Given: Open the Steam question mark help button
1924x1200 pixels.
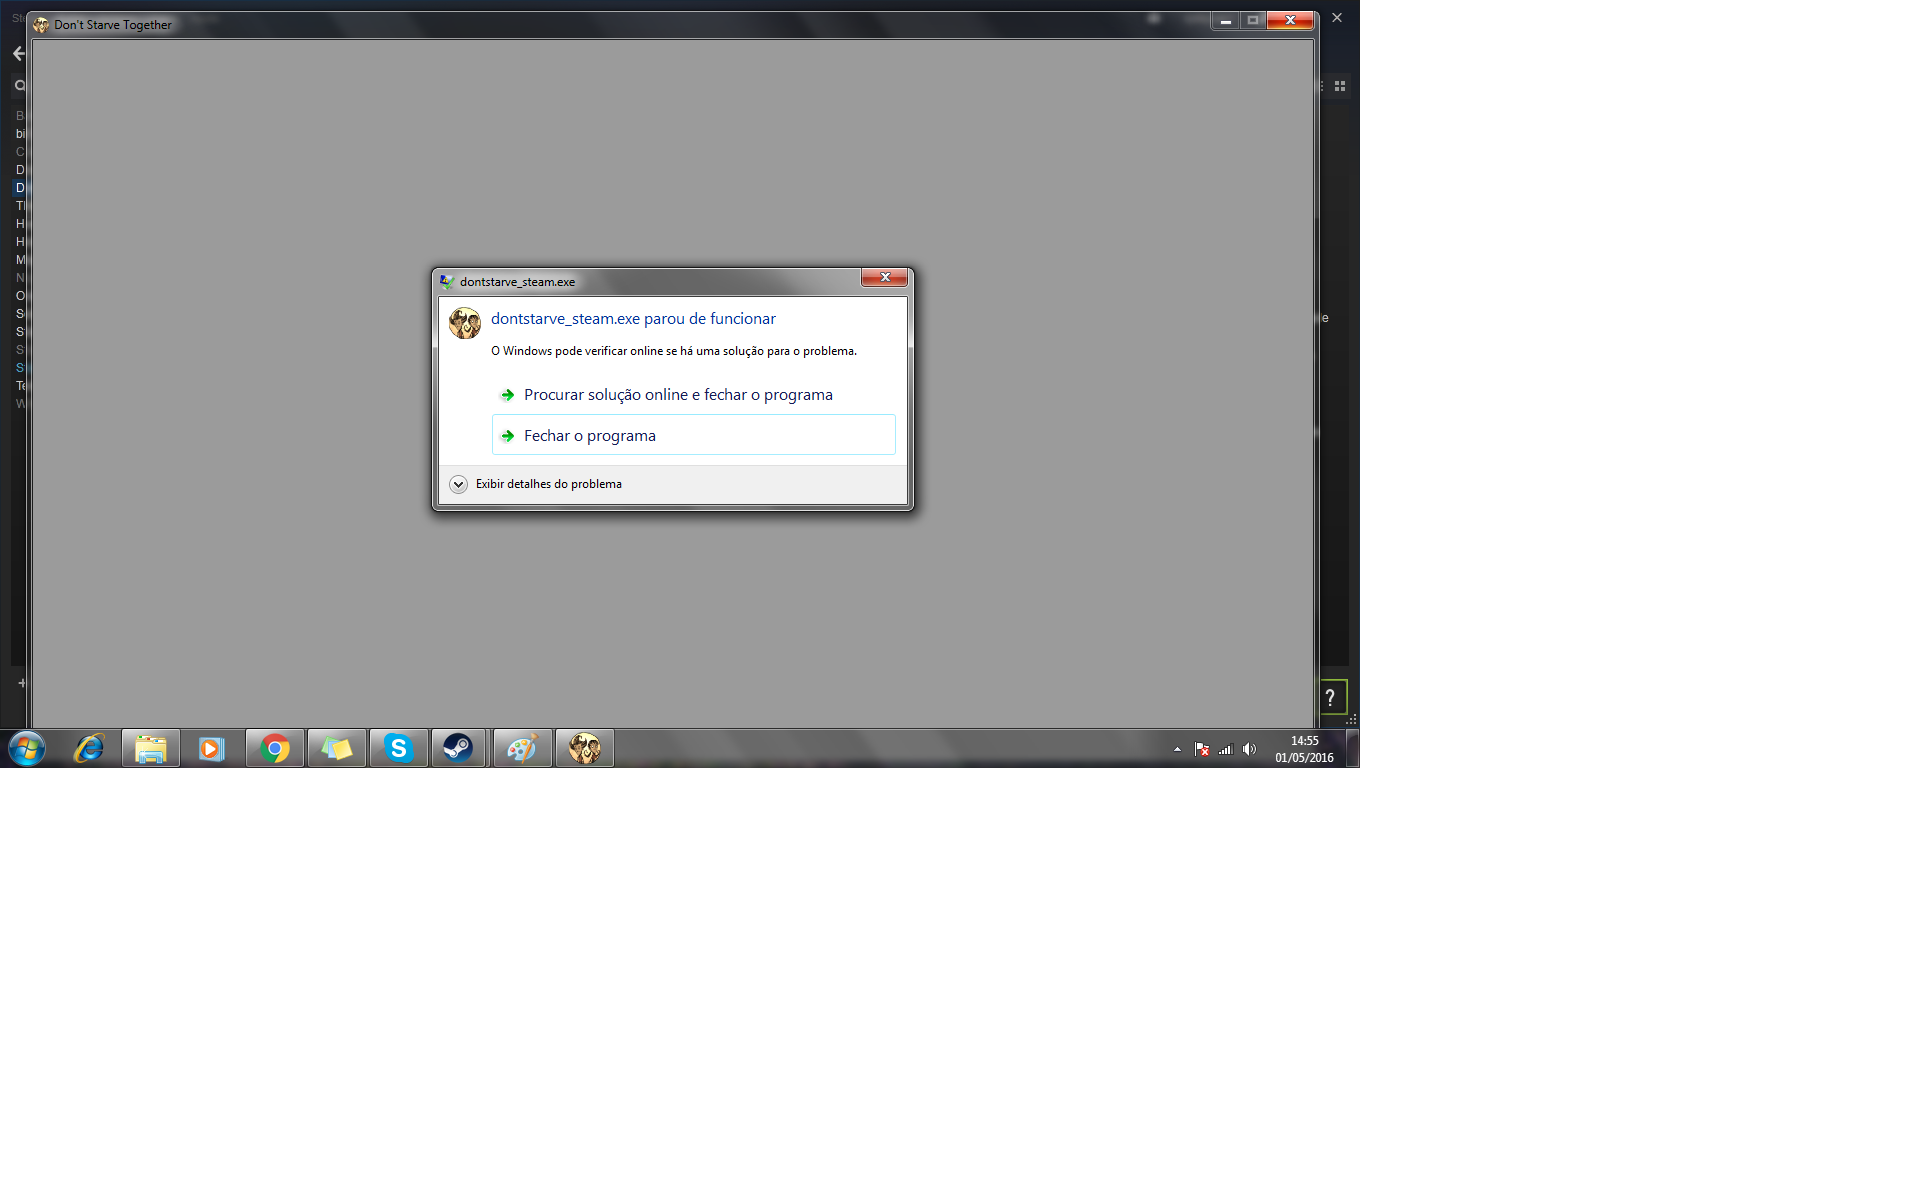Looking at the screenshot, I should pos(1331,697).
